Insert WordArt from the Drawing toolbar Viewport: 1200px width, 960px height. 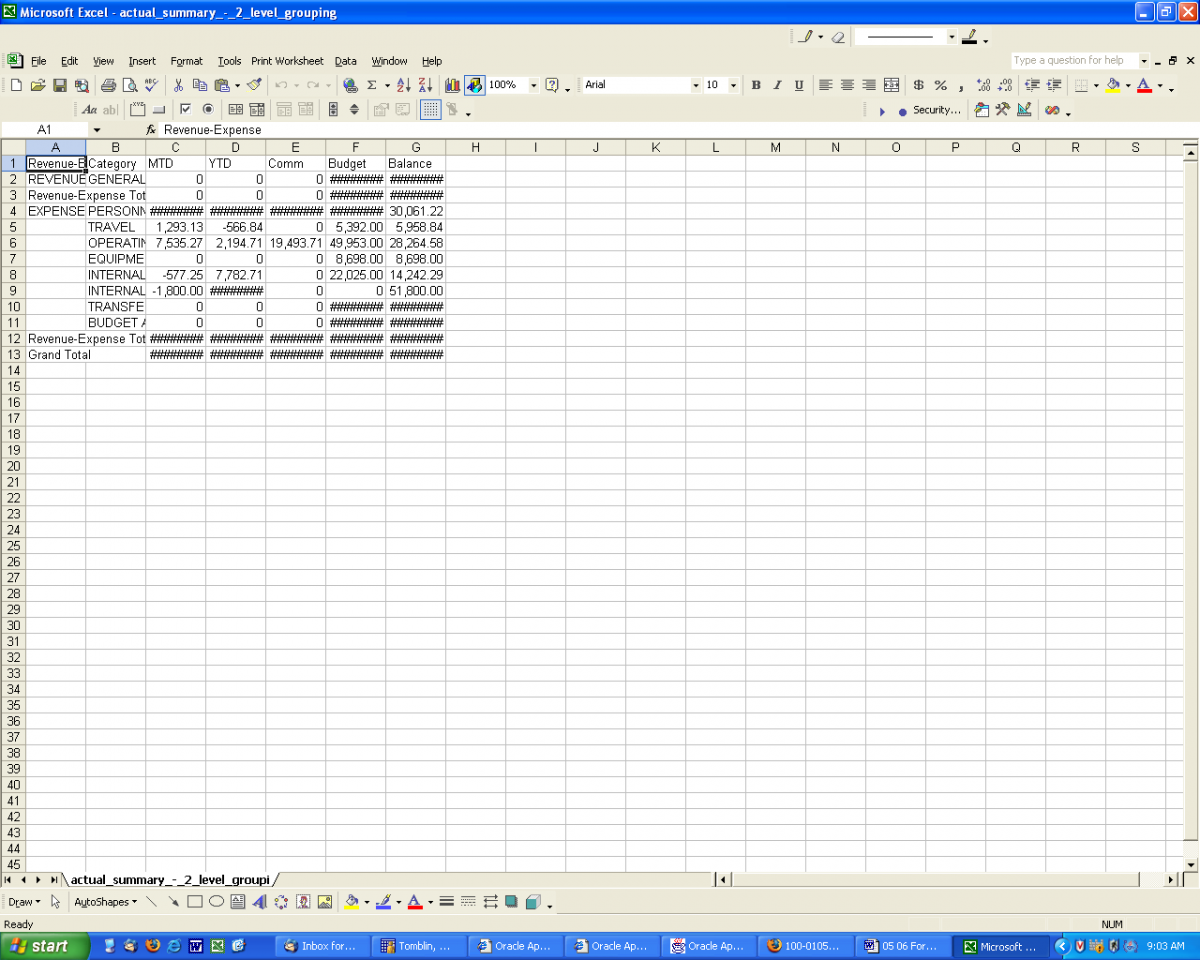(259, 902)
